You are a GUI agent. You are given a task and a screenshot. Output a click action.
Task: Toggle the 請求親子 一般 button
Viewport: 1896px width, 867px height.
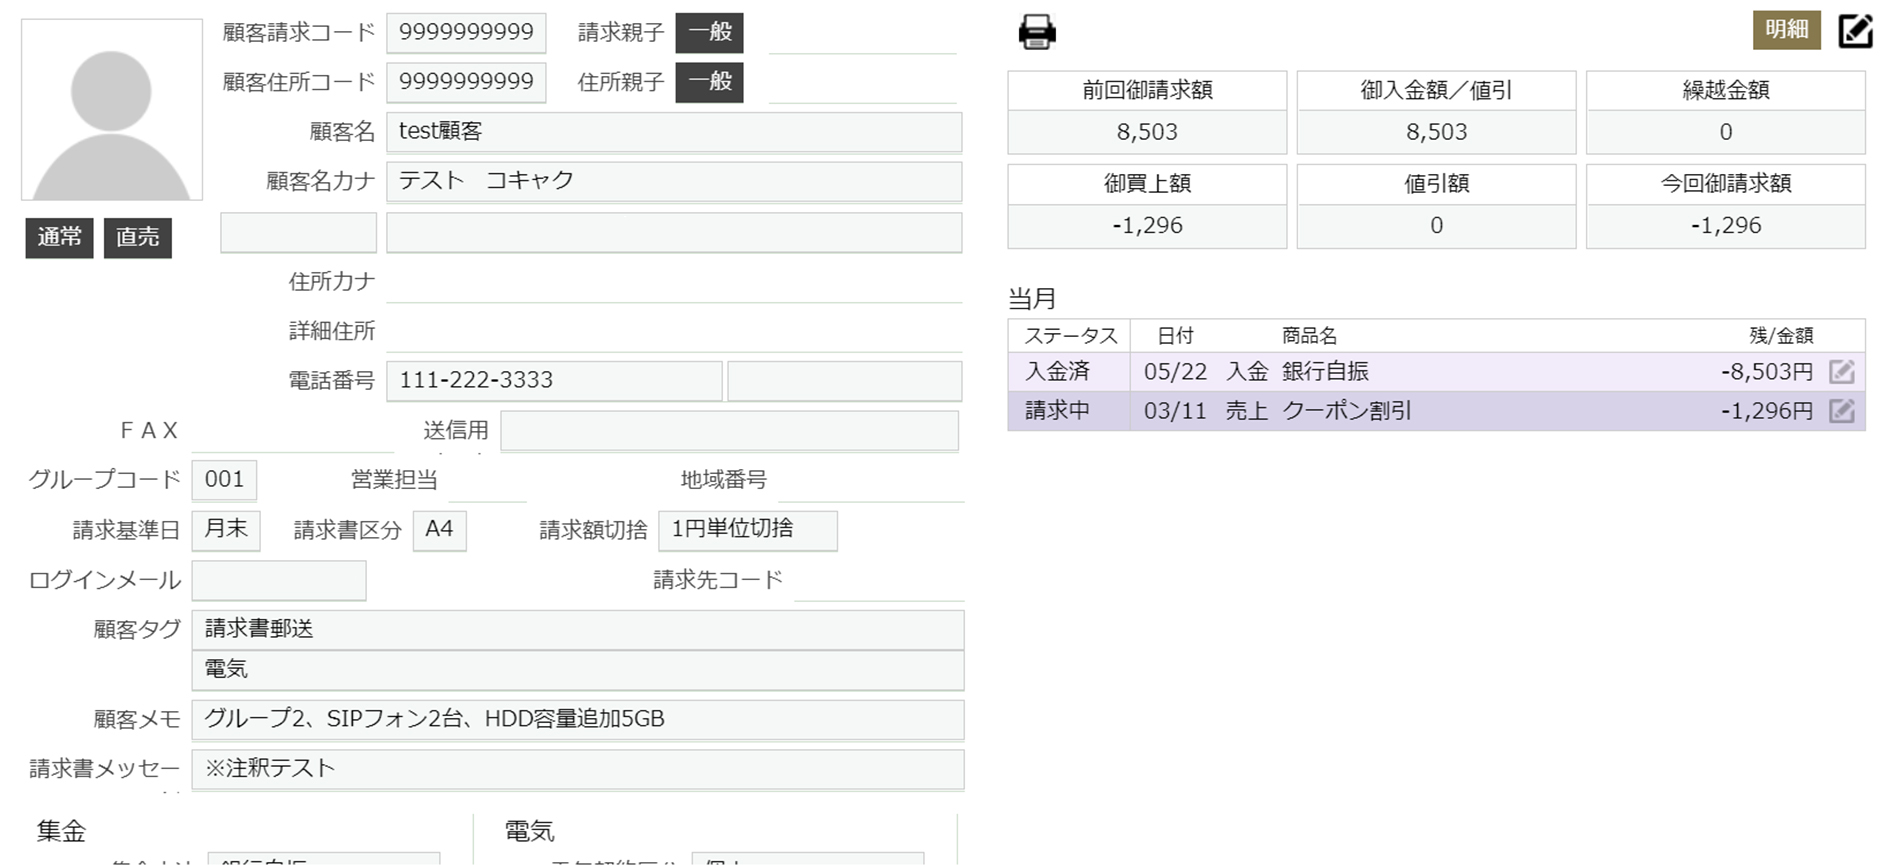click(709, 32)
